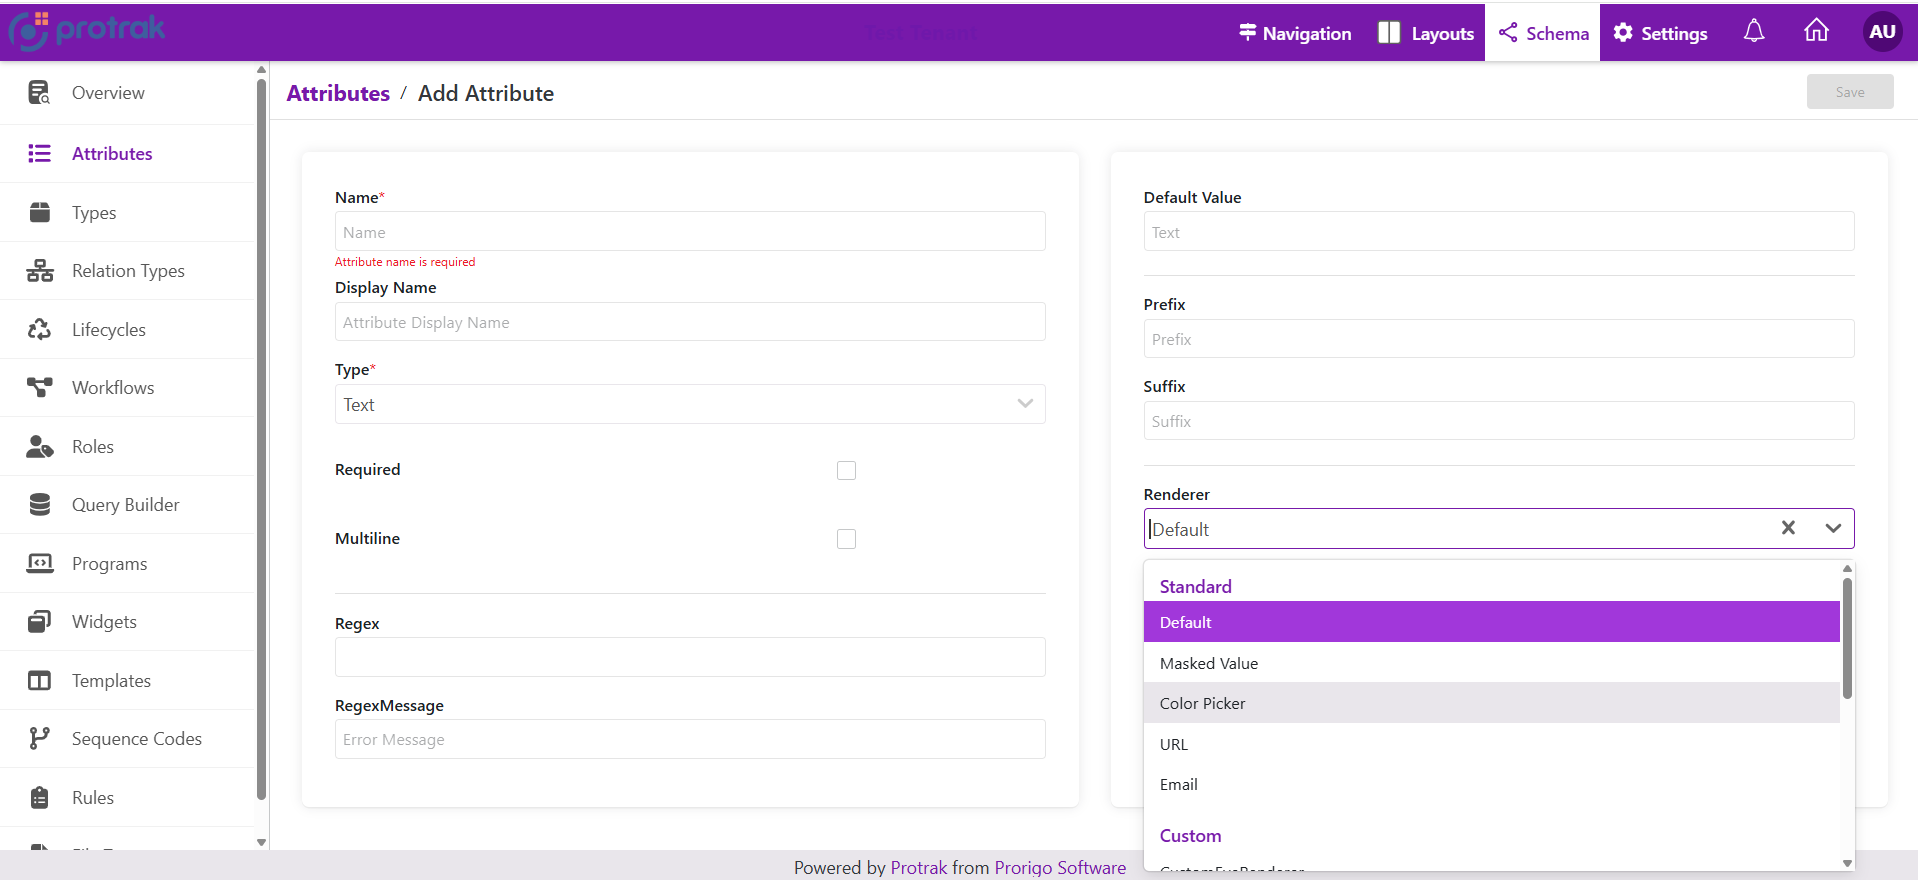Go to home via house icon
The width and height of the screenshot is (1918, 880).
(1816, 32)
